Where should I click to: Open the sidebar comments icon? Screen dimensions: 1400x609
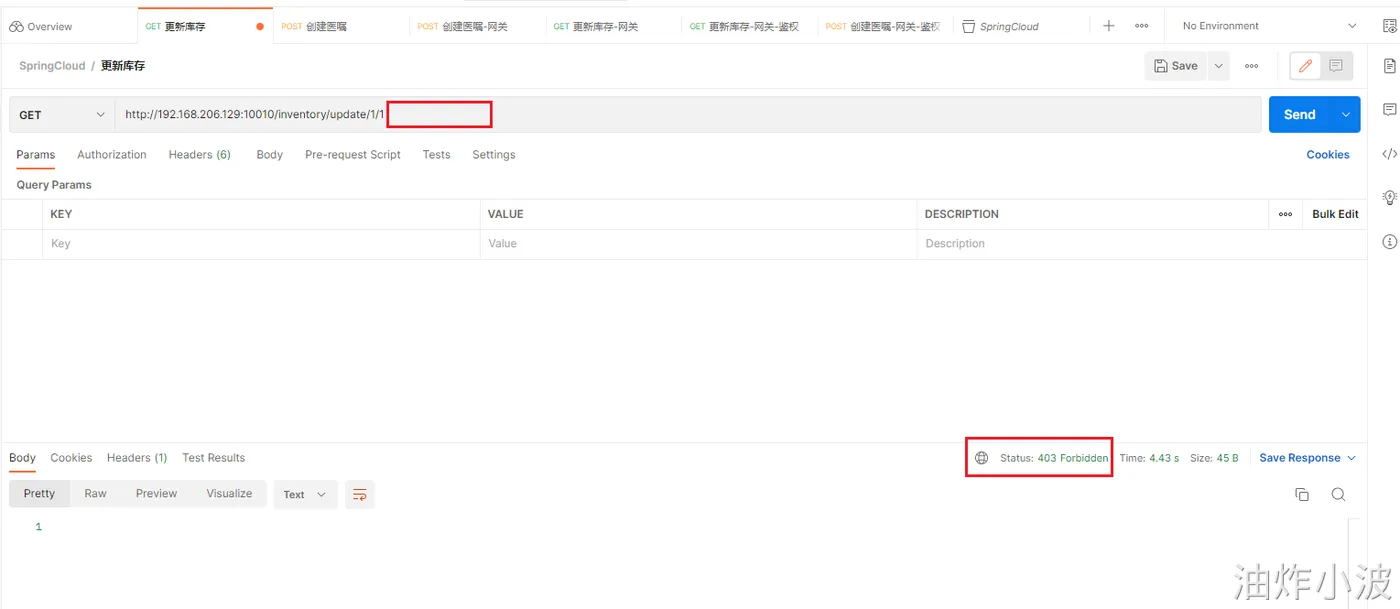coord(1389,109)
